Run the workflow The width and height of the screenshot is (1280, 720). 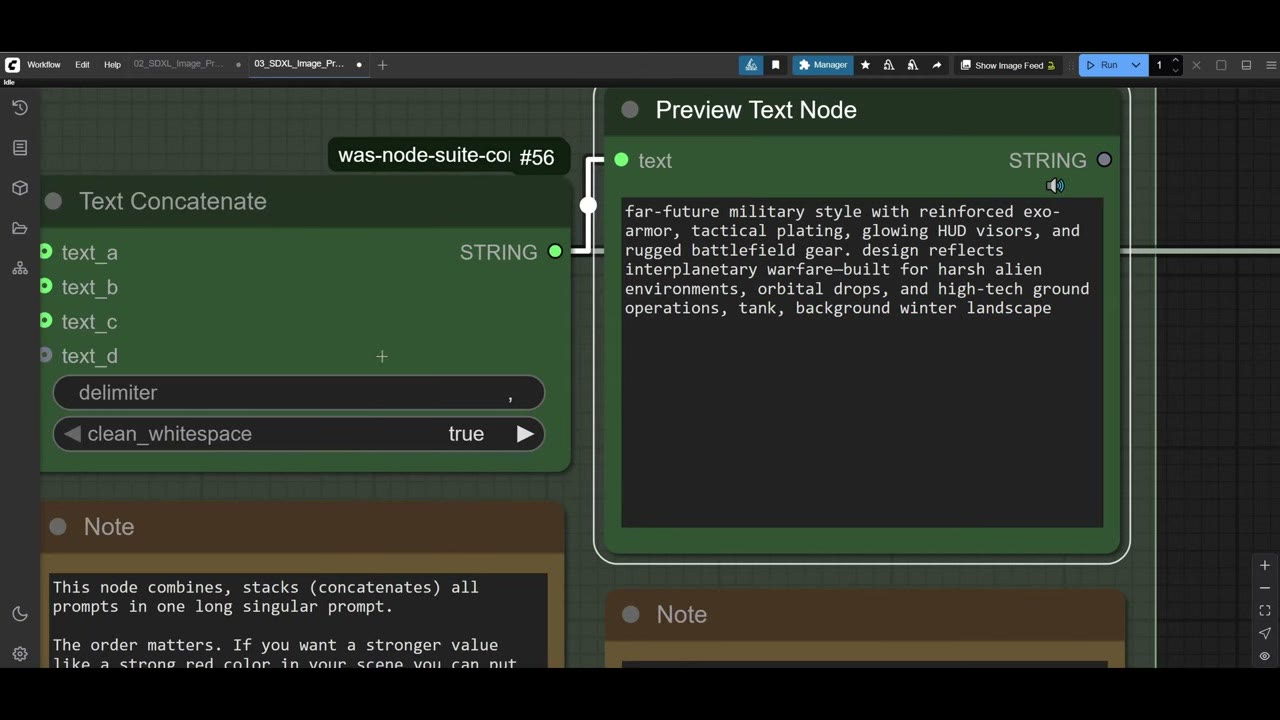1102,65
